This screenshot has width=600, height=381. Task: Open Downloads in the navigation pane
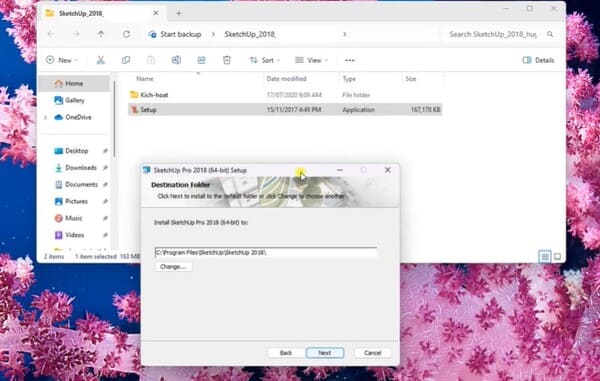(81, 168)
